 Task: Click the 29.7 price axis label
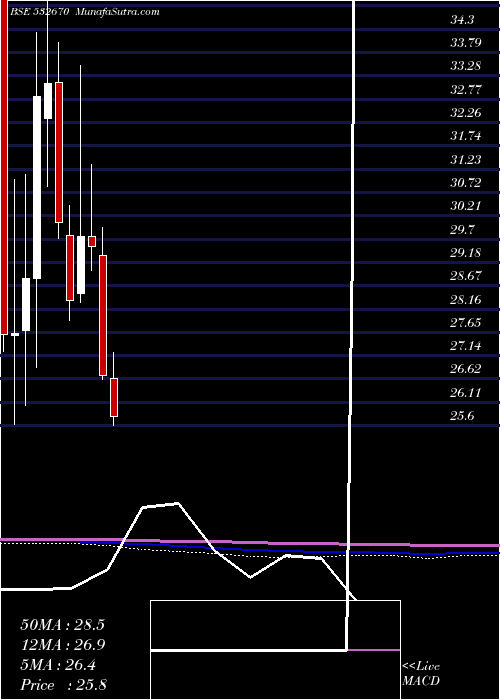pos(462,229)
